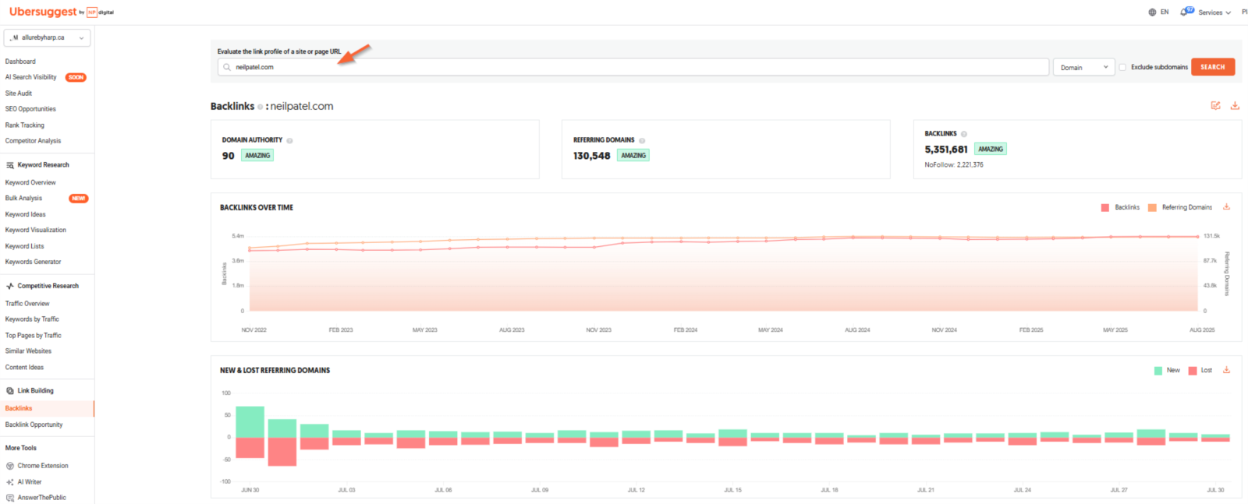Click the info icon next to Backlinks heading
Viewport: 1248px width, 504px height.
click(260, 106)
